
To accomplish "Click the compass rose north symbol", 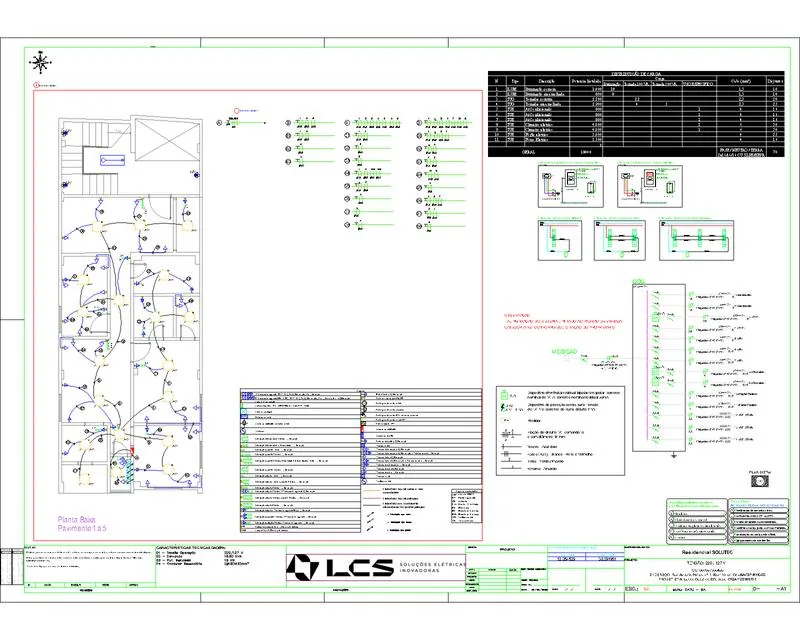I will point(40,63).
